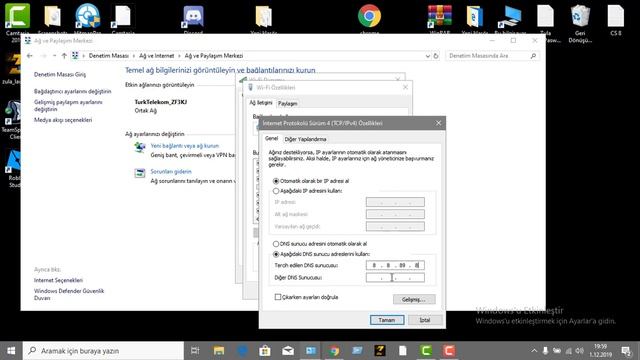The height and width of the screenshot is (360, 640).
Task: Open the Chrome desktop shortcut
Action: pos(369,18)
